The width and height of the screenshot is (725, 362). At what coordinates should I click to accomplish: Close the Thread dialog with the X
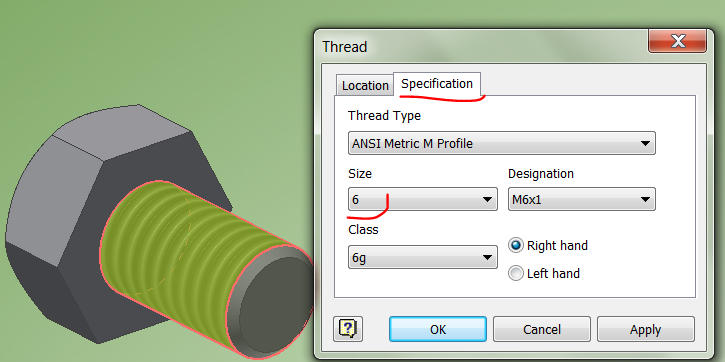[x=677, y=41]
